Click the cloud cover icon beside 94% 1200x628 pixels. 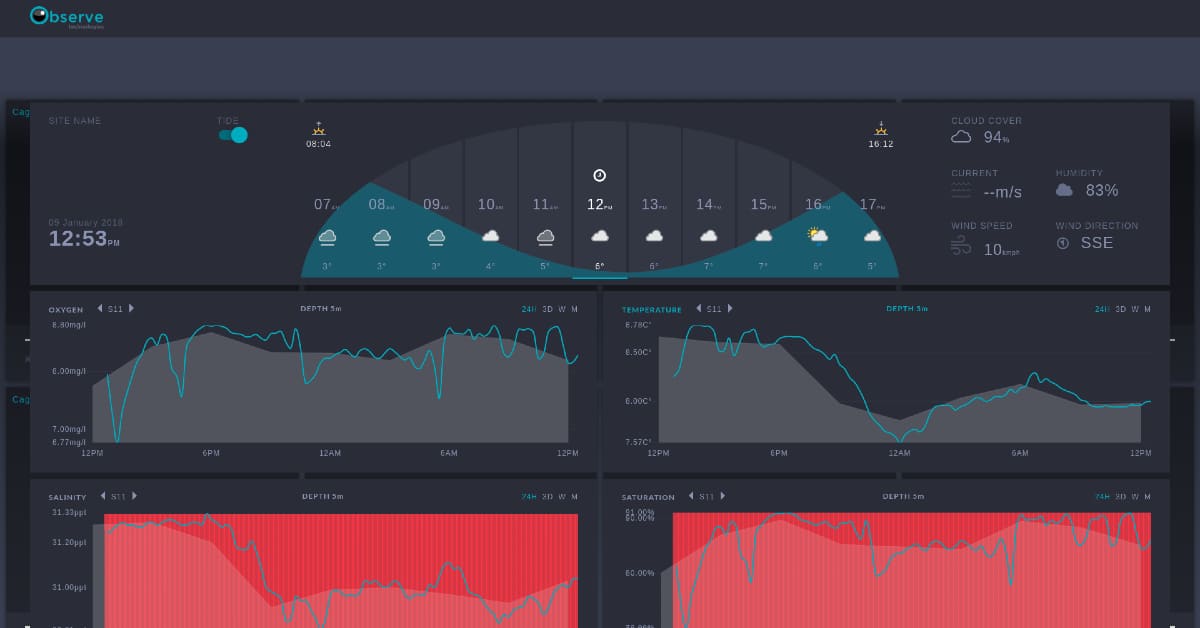(x=961, y=137)
